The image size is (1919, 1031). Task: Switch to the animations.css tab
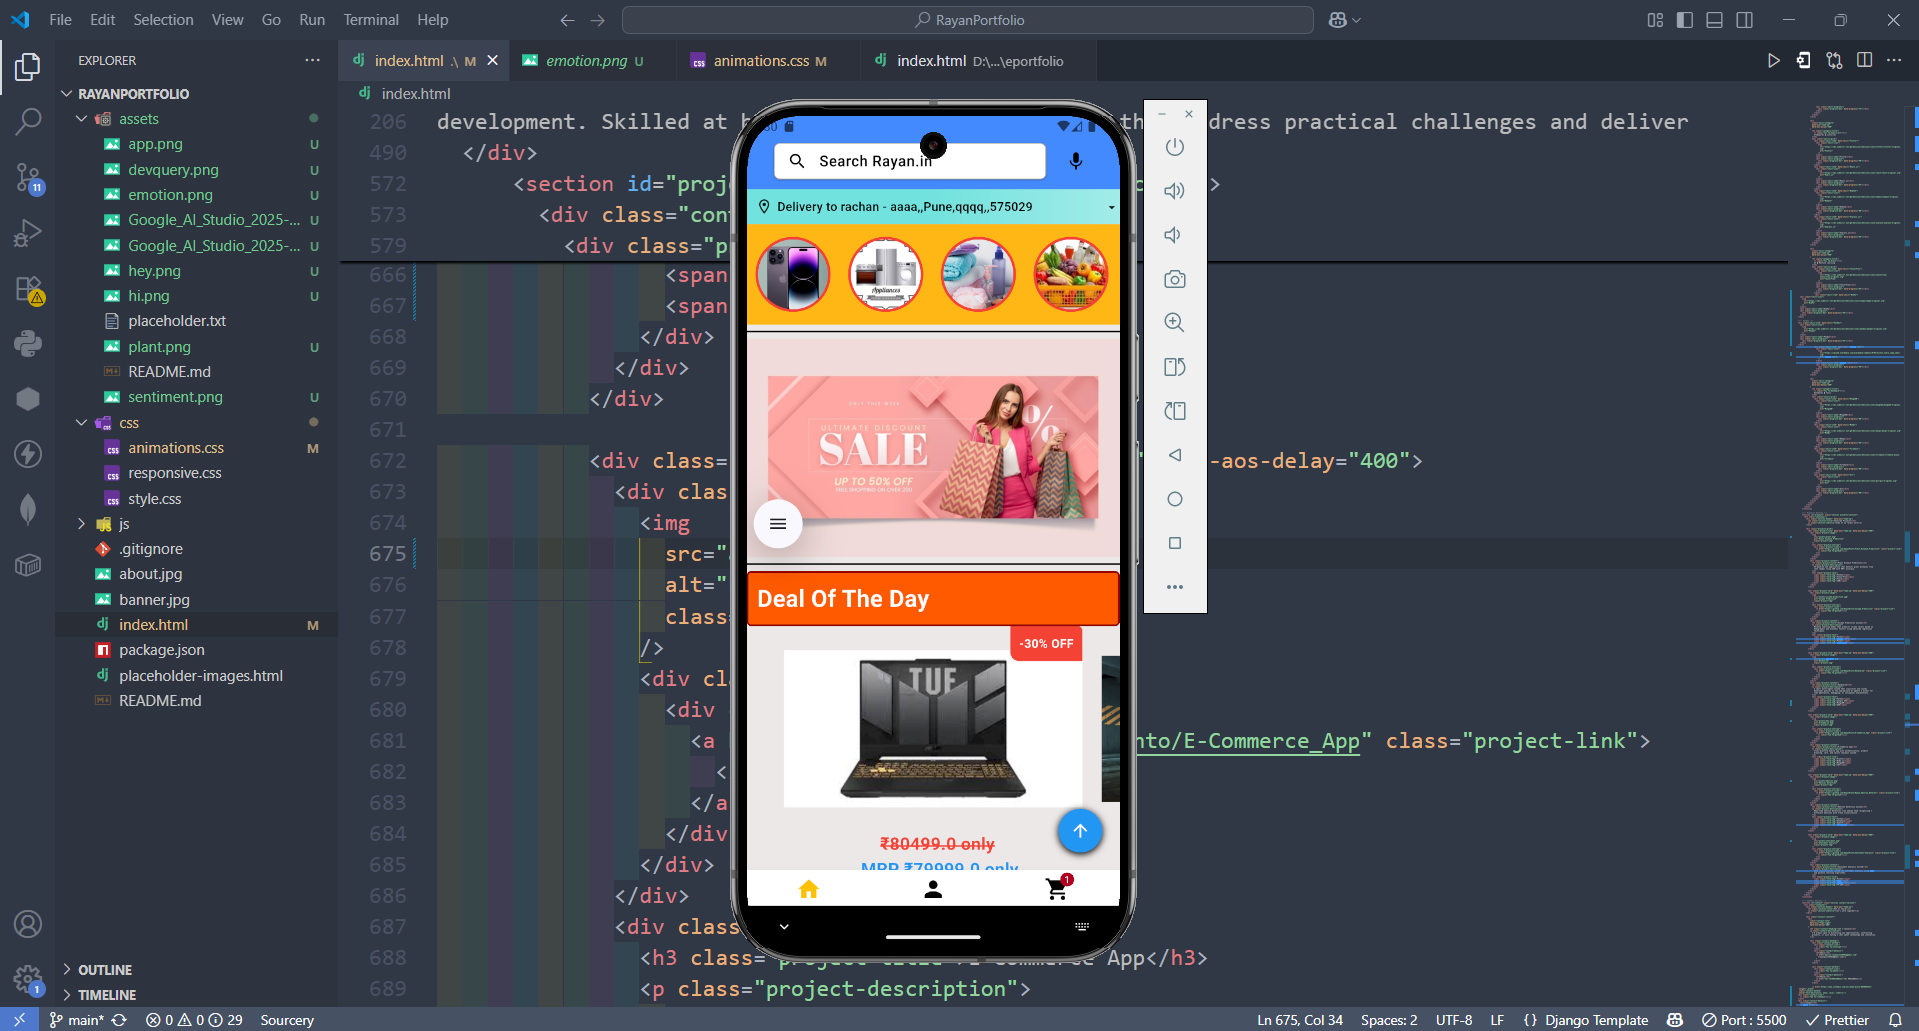pos(760,61)
